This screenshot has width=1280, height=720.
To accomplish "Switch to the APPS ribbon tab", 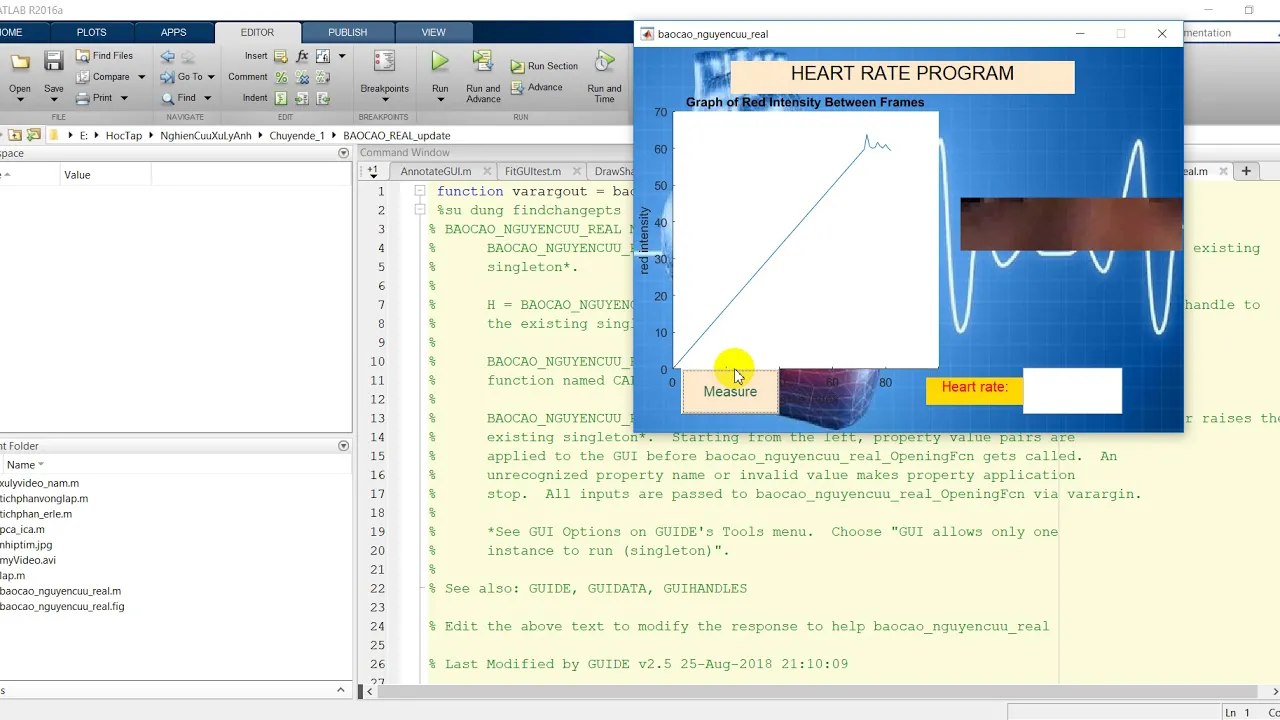I will 173,32.
